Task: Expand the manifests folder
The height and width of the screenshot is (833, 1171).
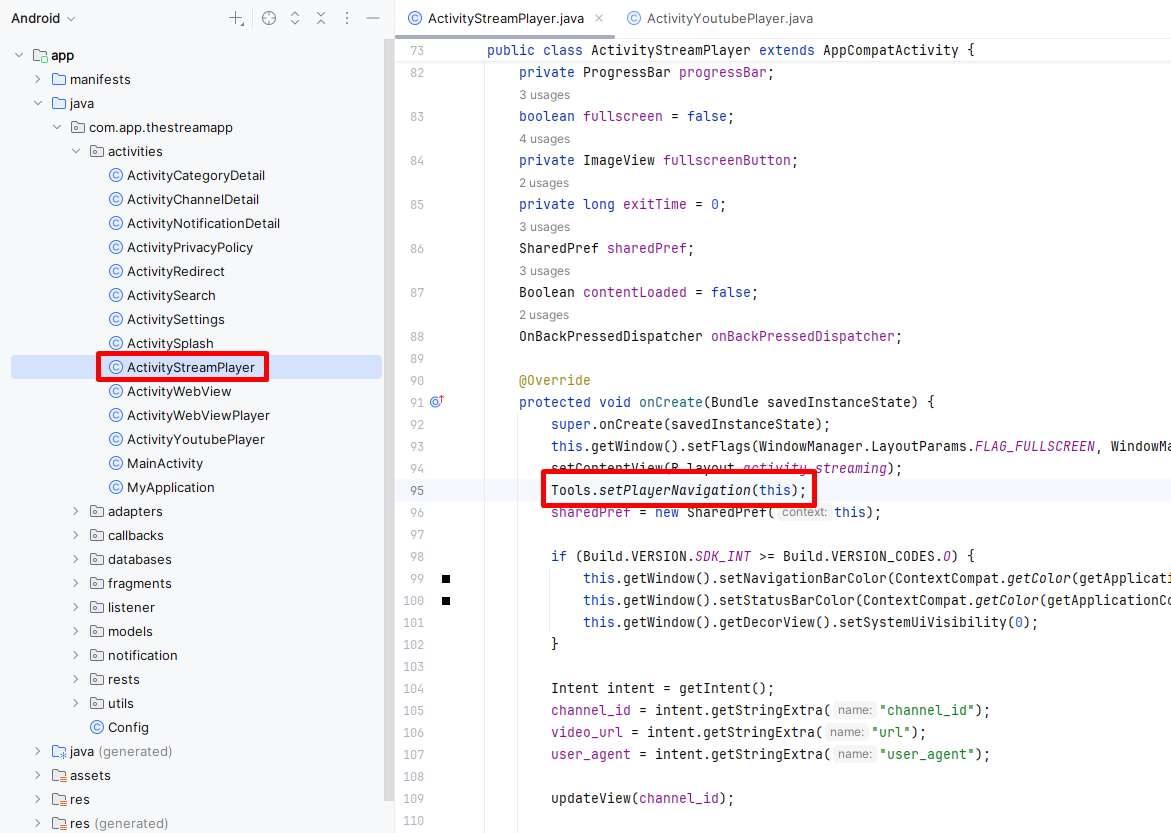Action: click(x=38, y=79)
